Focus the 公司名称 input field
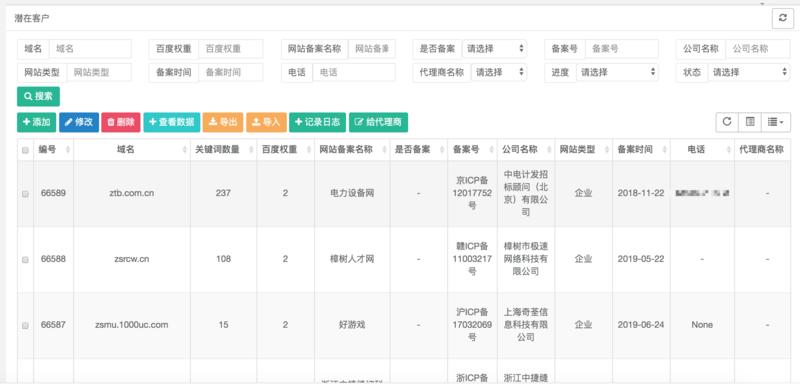 [x=758, y=49]
